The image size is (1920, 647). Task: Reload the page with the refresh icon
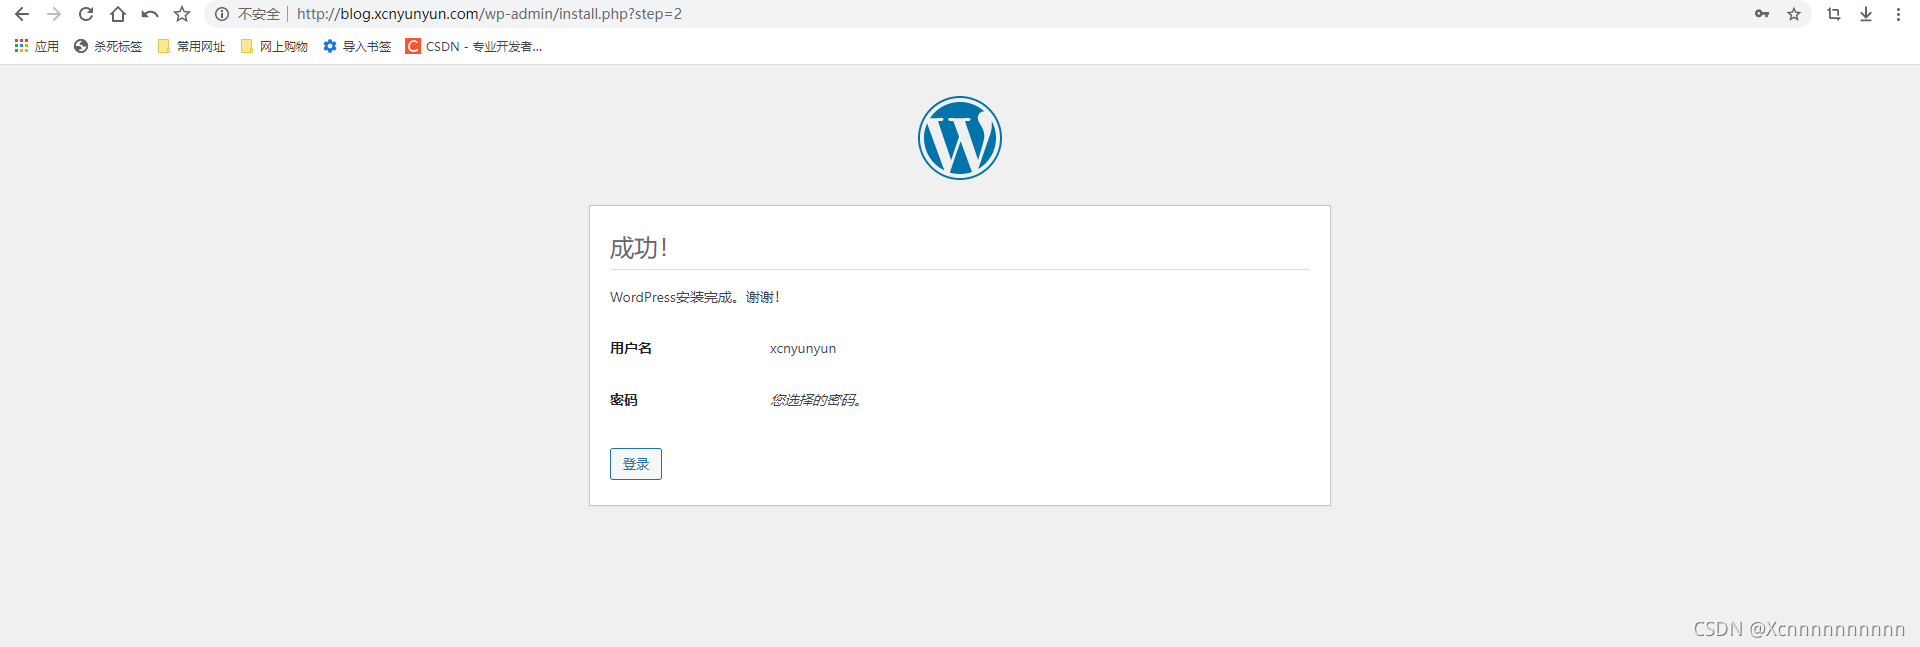(x=86, y=14)
